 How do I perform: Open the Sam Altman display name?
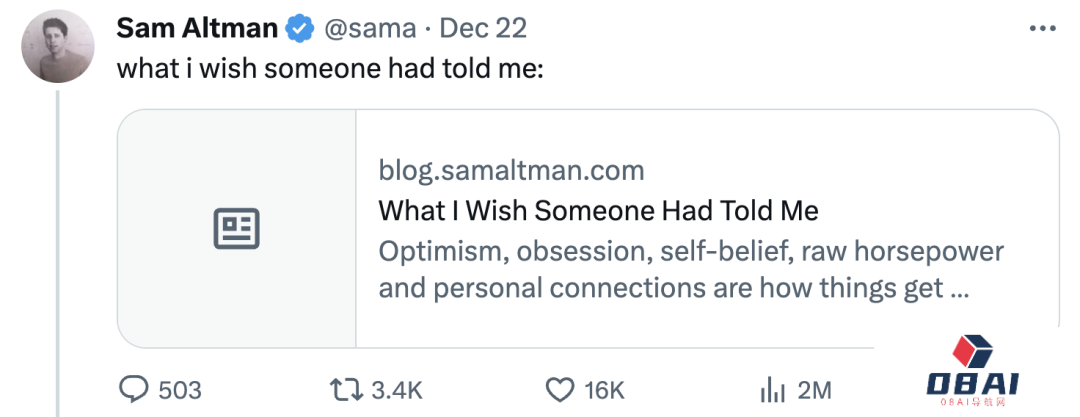click(197, 28)
